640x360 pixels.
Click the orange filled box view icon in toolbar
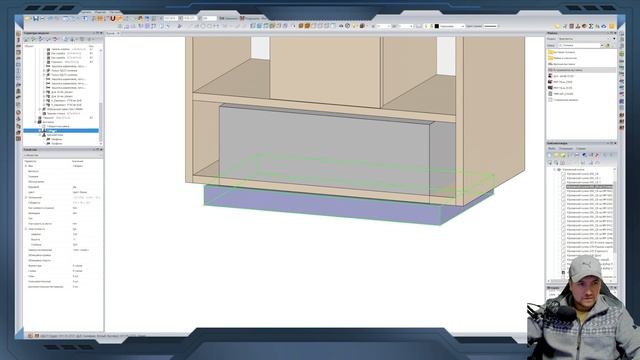pos(307,26)
